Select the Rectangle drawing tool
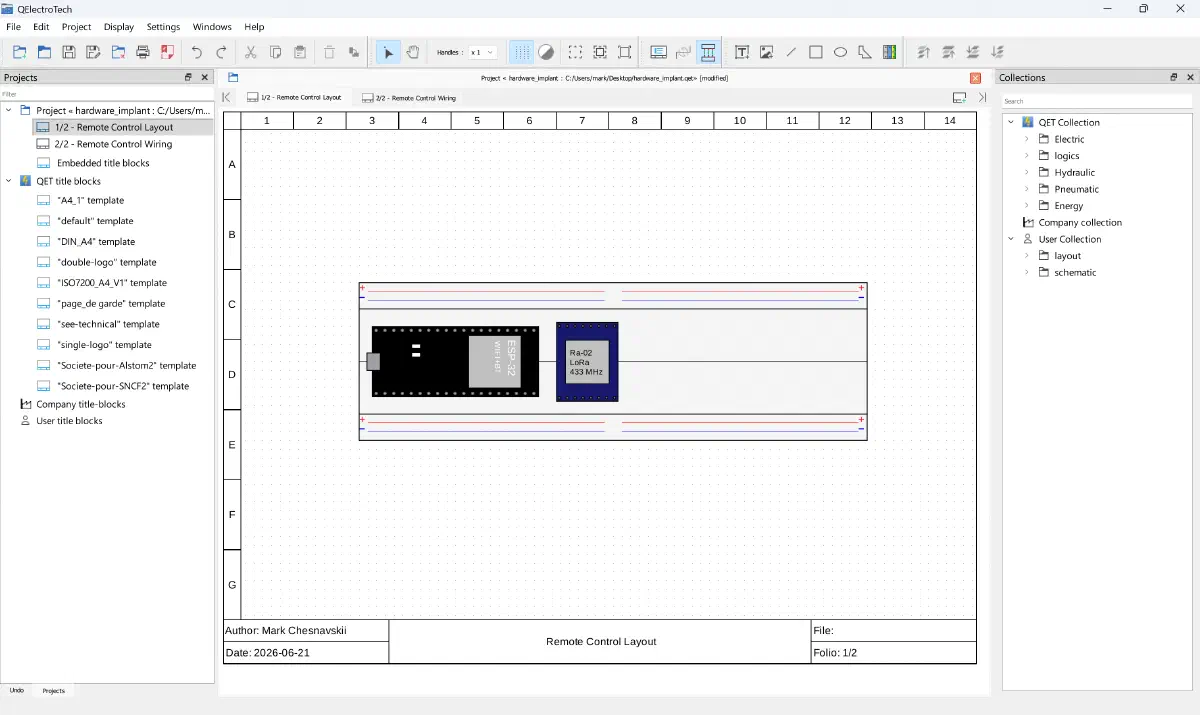Image resolution: width=1200 pixels, height=715 pixels. (816, 52)
